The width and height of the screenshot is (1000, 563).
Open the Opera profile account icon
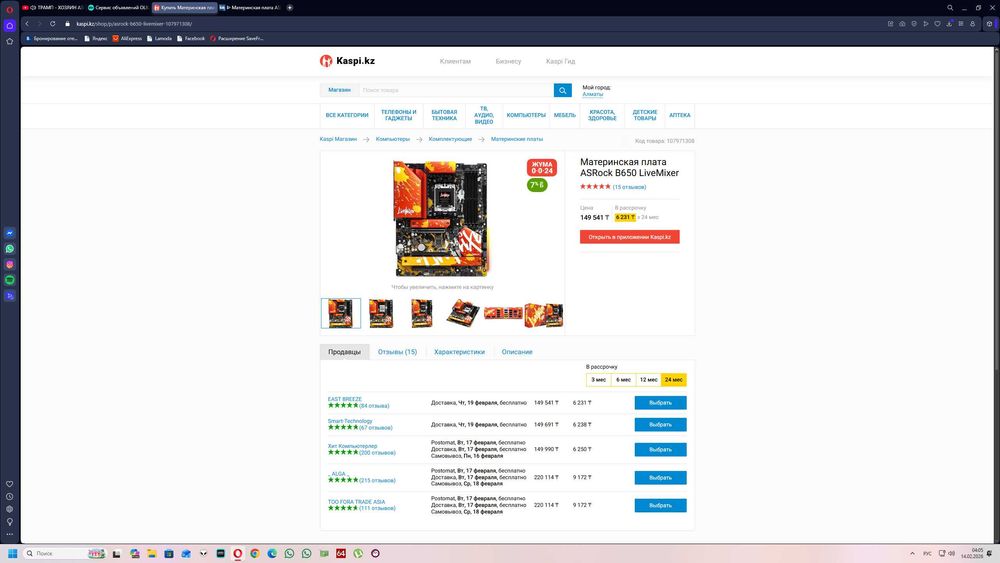click(973, 24)
